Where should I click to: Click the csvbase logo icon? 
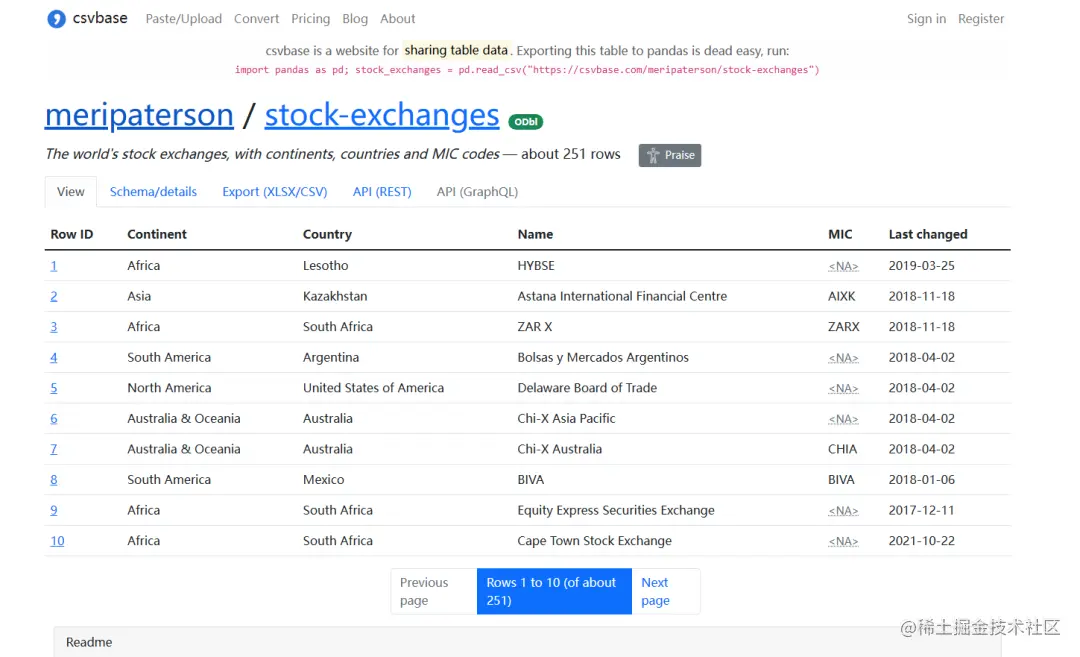57,19
